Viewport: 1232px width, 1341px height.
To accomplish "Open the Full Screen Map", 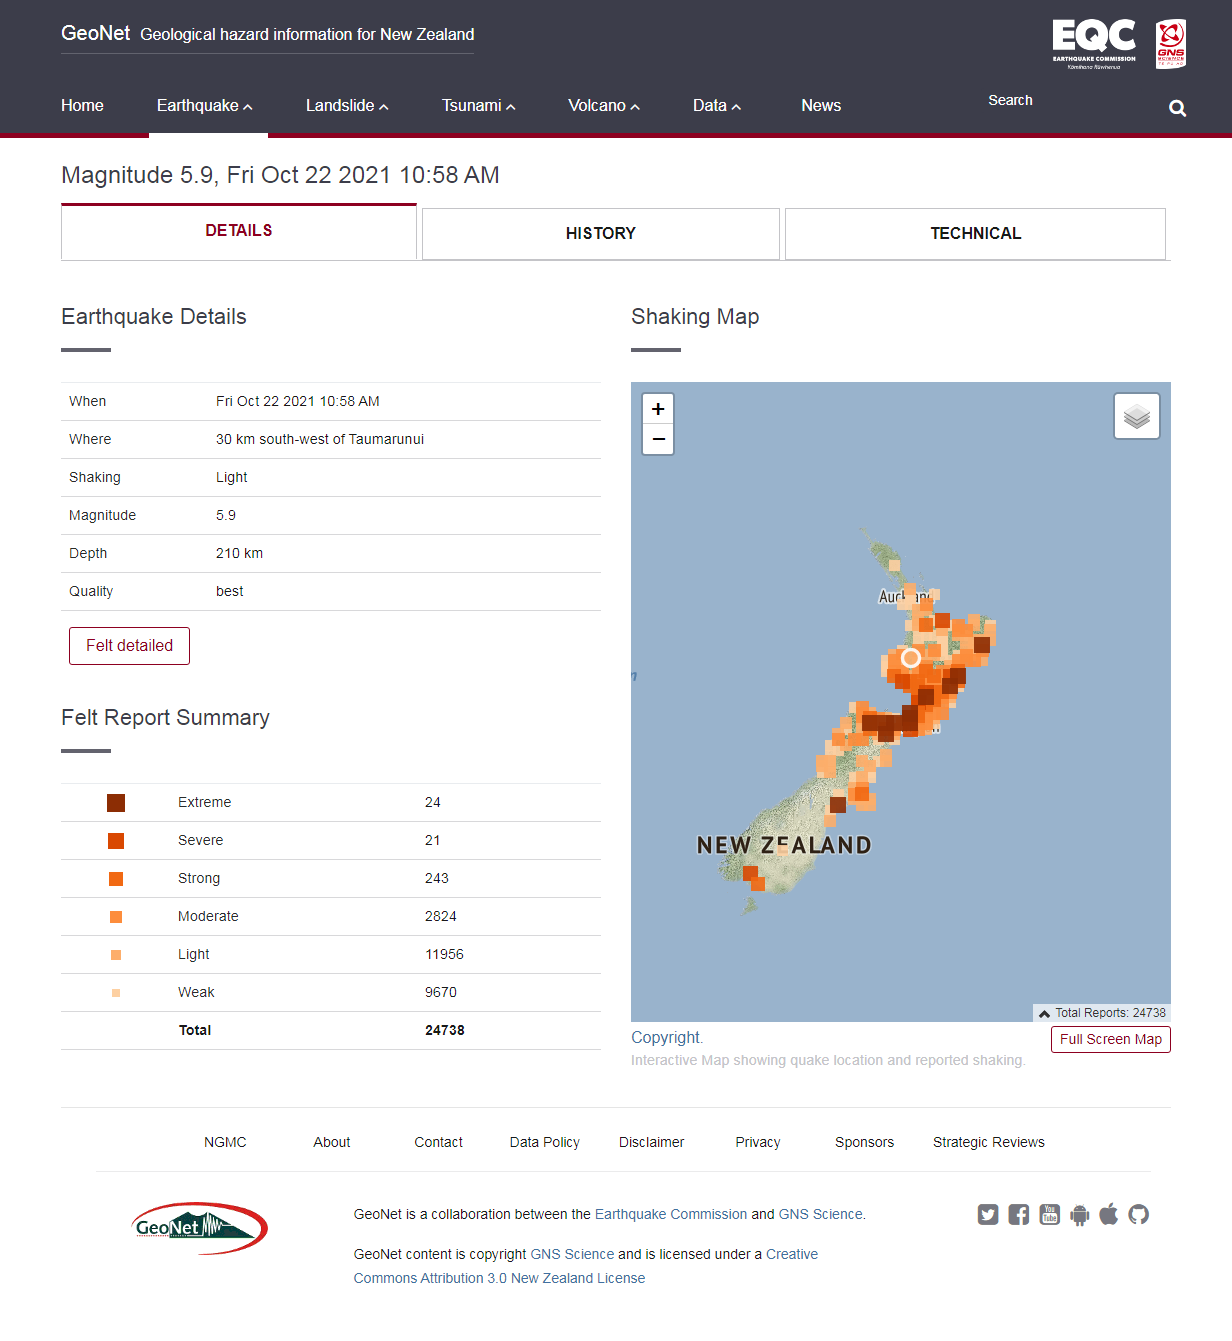I will click(1110, 1039).
